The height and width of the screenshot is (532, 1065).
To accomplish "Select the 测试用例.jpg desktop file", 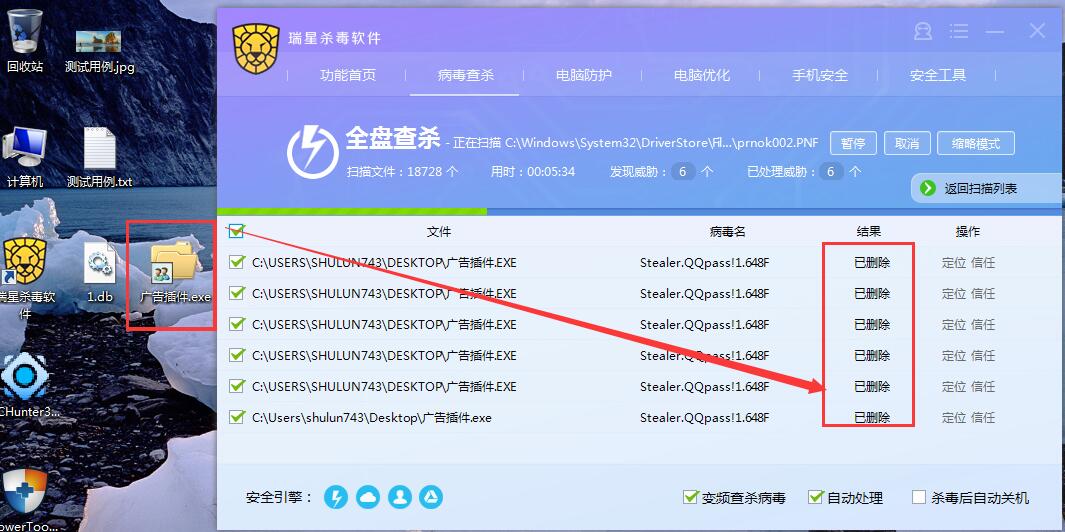I will tap(99, 51).
